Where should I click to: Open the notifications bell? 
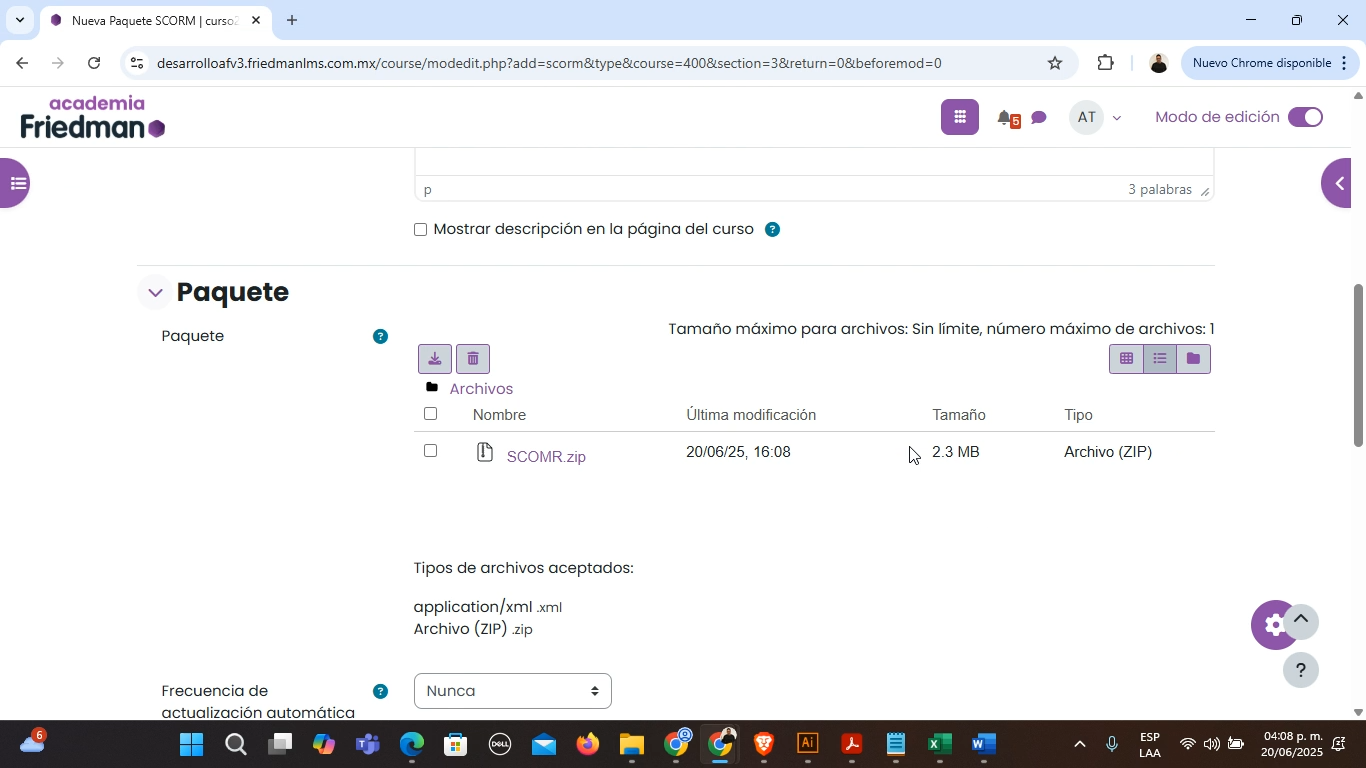(x=1006, y=118)
